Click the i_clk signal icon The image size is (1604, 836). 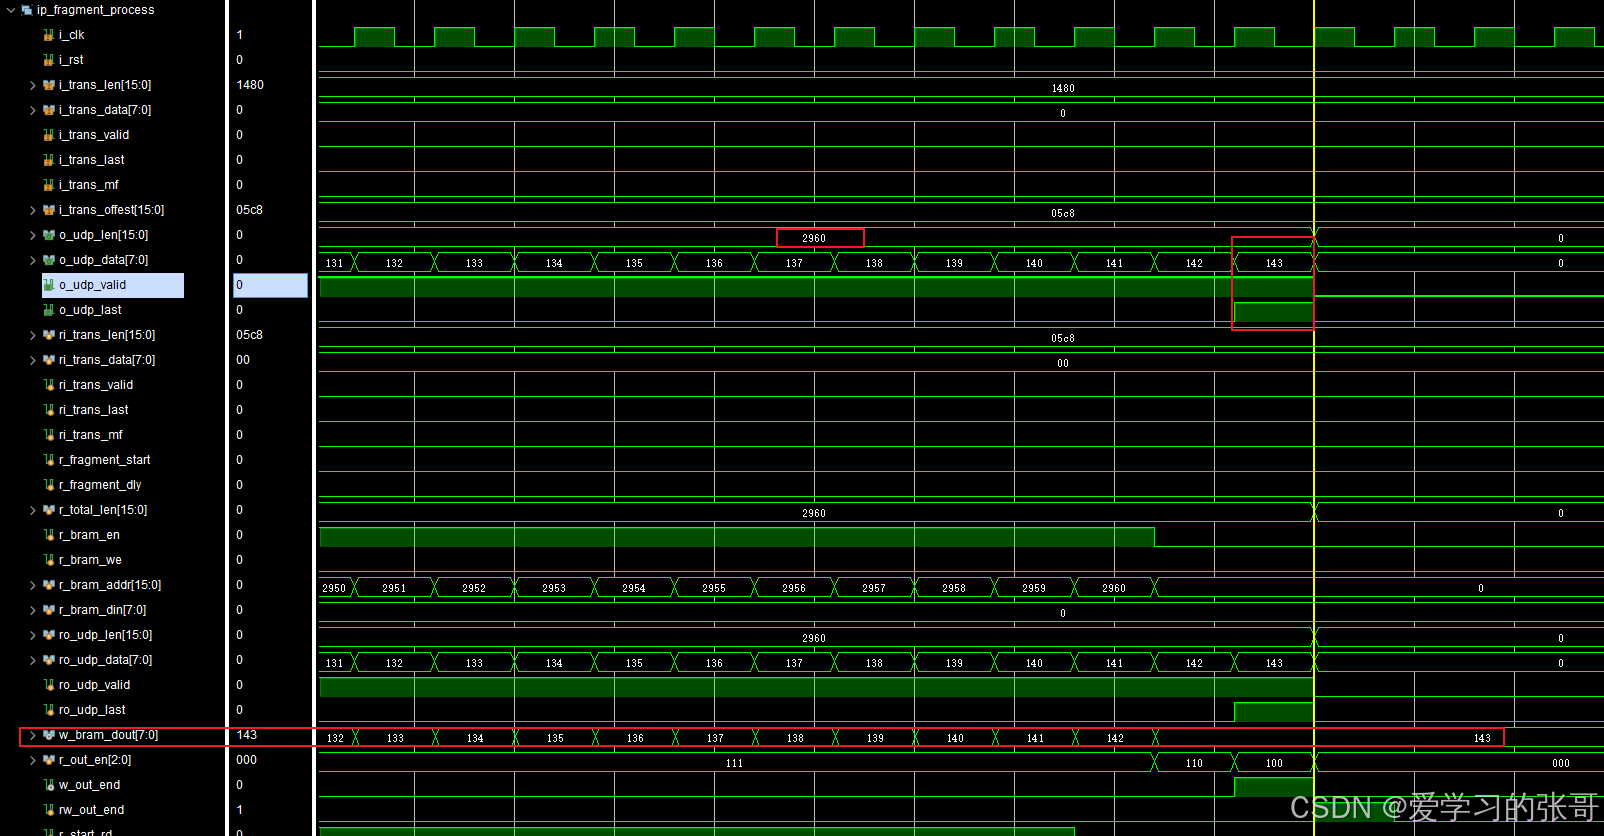[x=49, y=35]
